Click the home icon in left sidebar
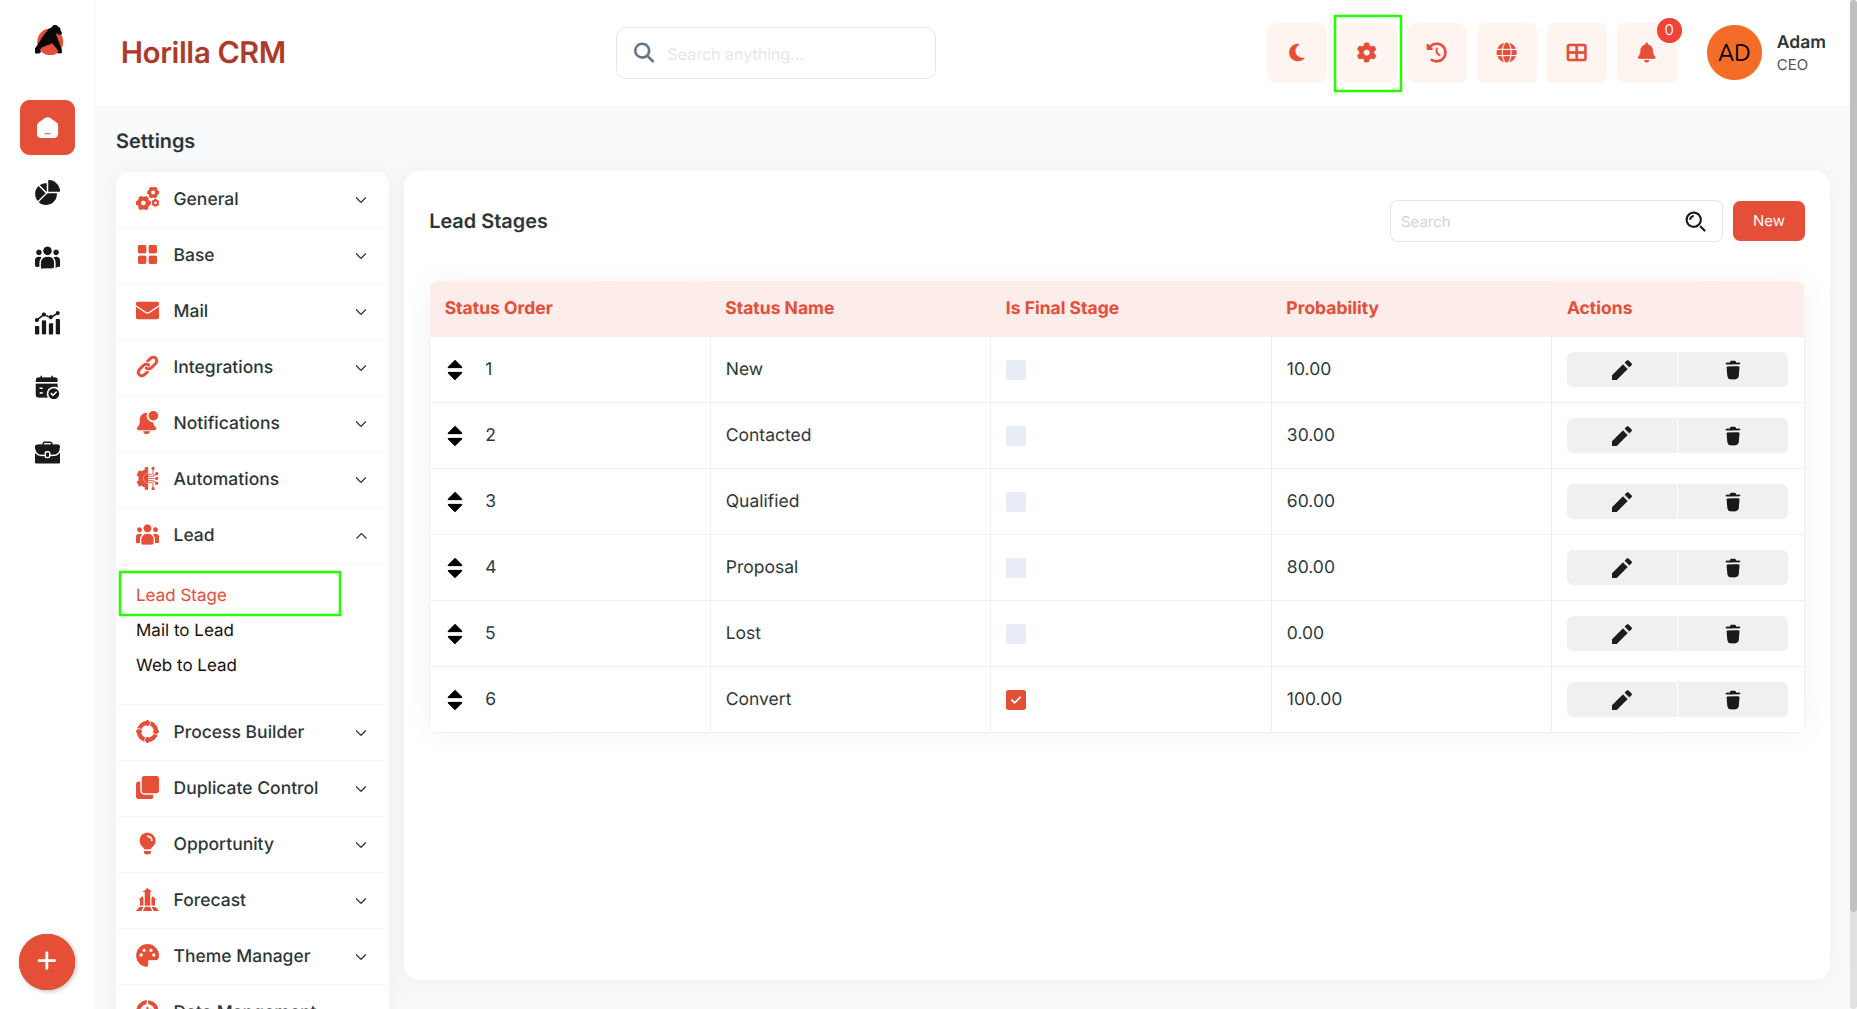Viewport: 1857px width, 1009px height. [47, 127]
